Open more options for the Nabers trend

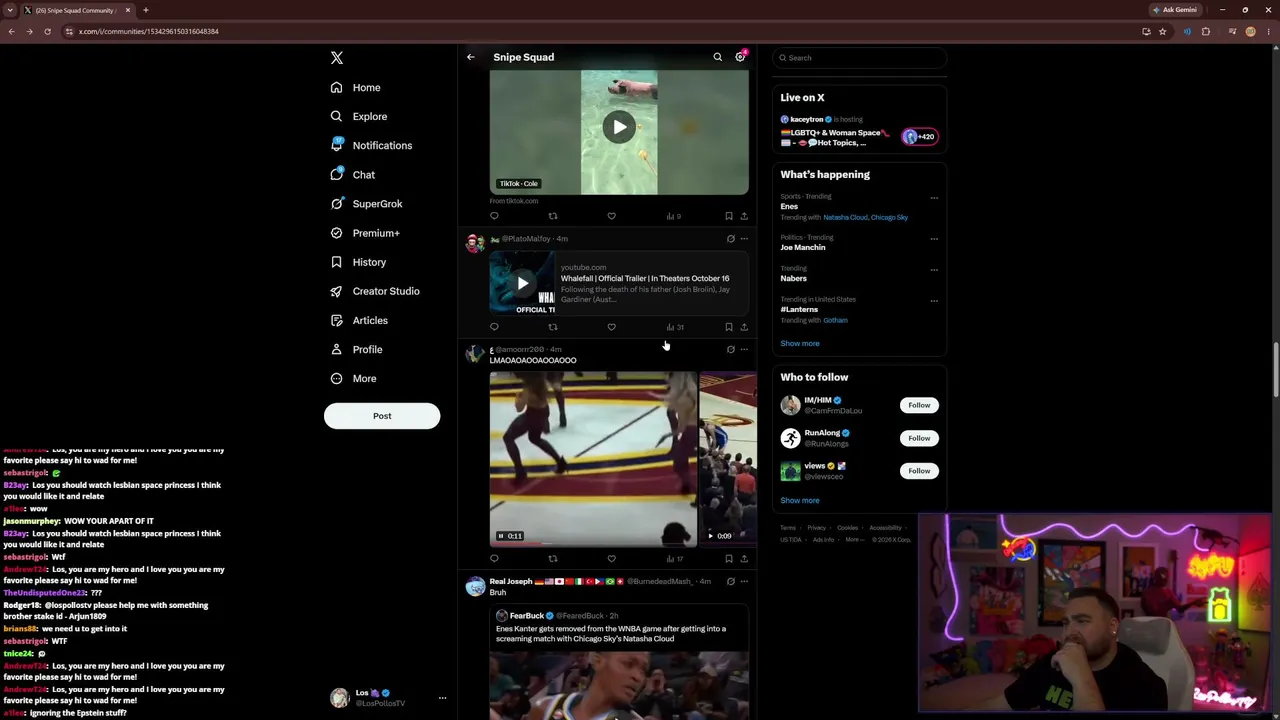(x=934, y=270)
